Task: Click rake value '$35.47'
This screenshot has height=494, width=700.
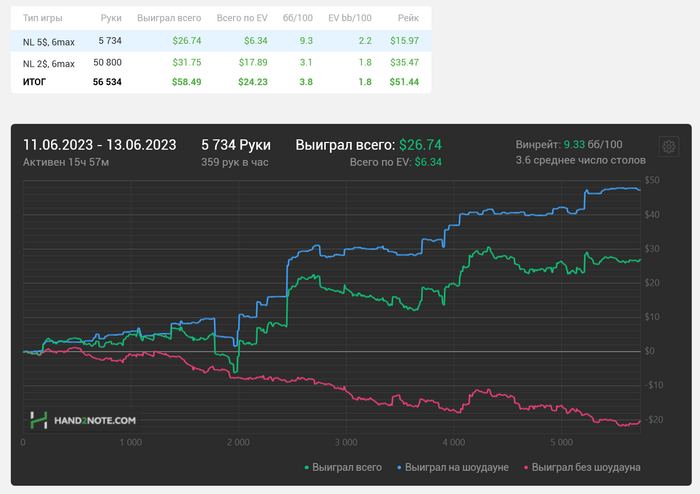Action: coord(404,62)
